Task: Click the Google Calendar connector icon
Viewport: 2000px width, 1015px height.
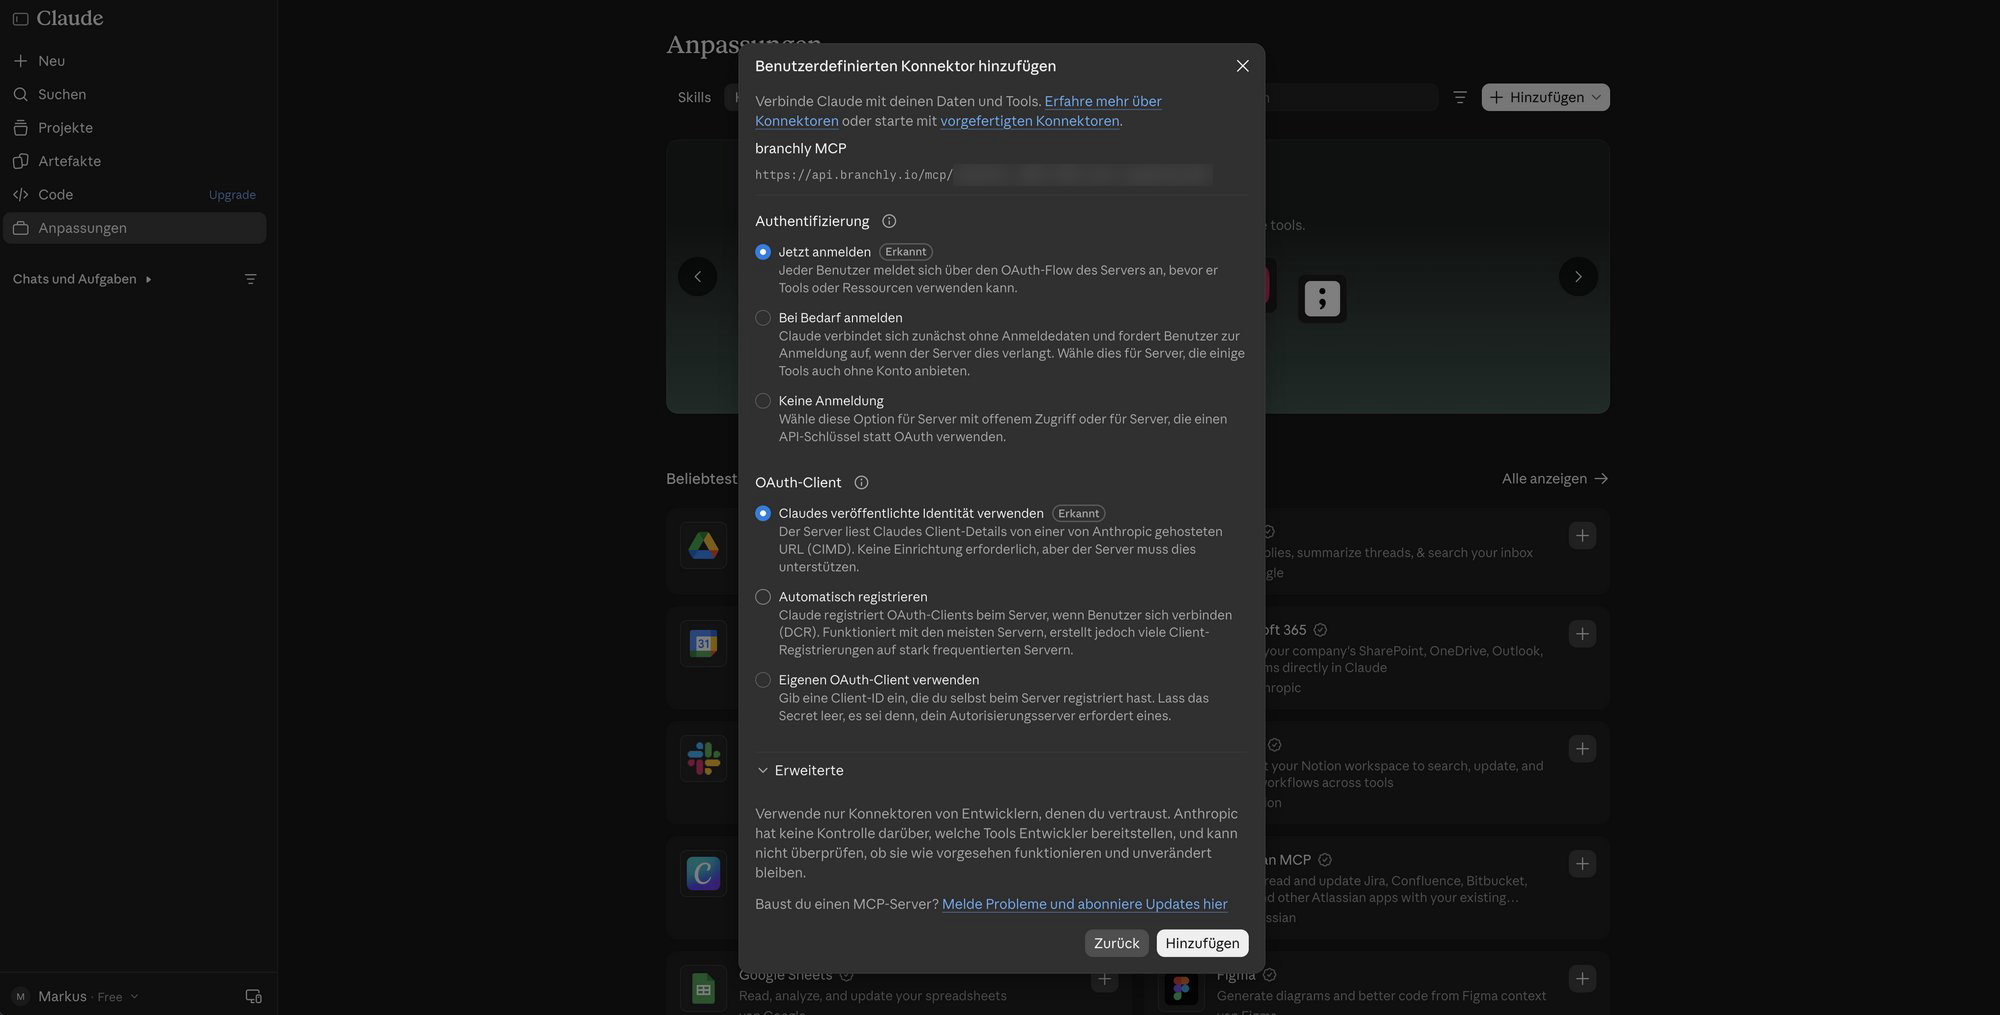Action: click(x=703, y=644)
